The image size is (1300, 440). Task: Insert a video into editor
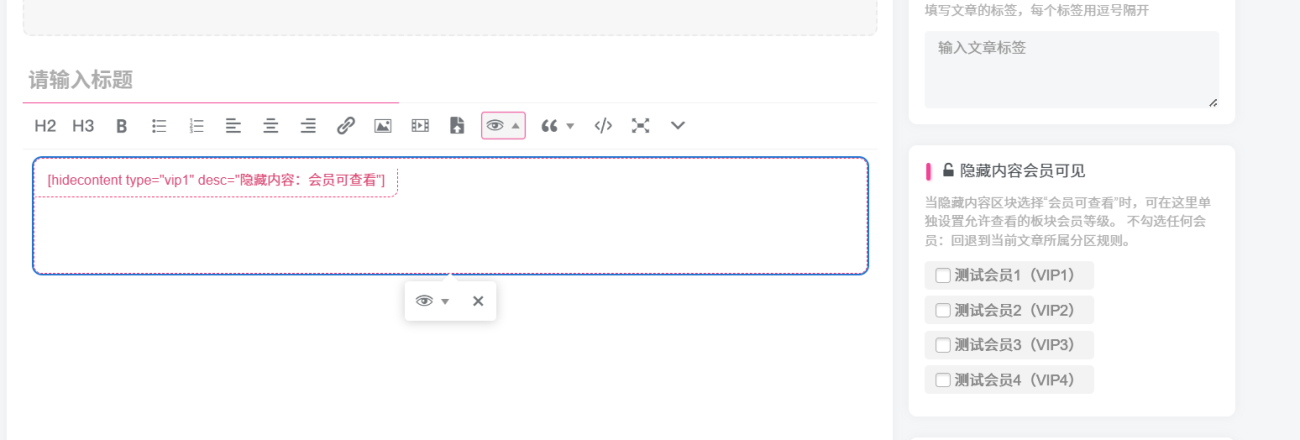pos(420,126)
